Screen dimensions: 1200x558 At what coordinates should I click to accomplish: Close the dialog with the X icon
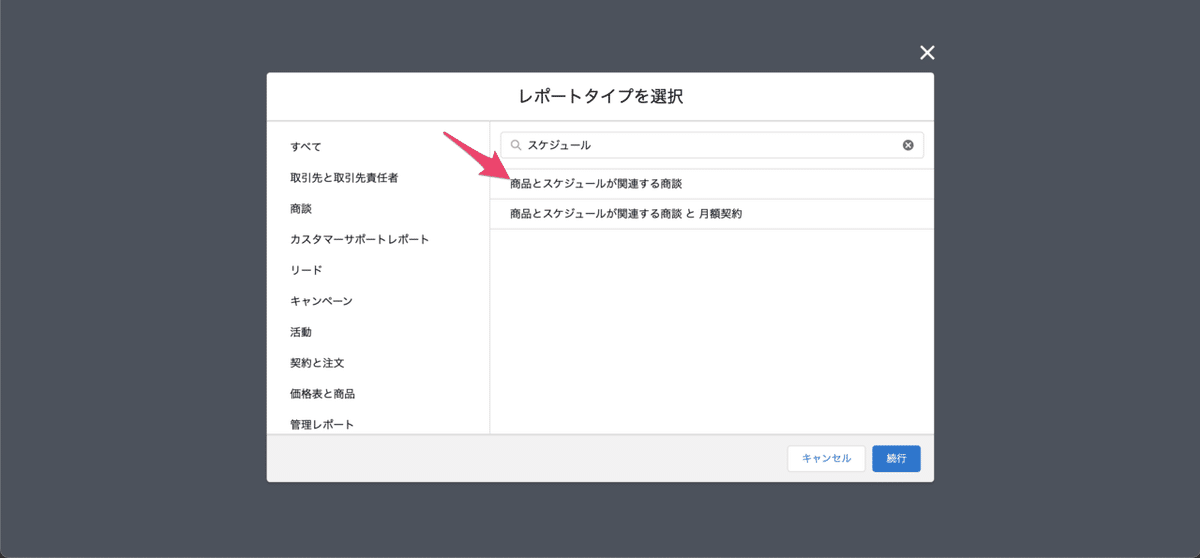click(927, 53)
